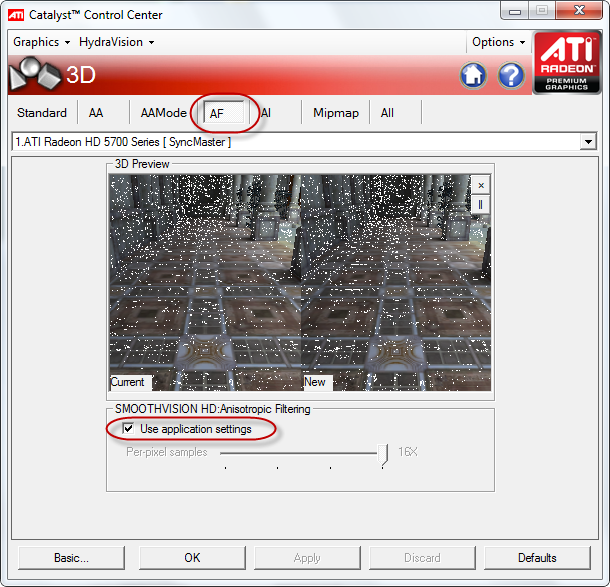Click the Per-pixel samples slider handle
Viewport: 610px width, 587px height.
(383, 454)
